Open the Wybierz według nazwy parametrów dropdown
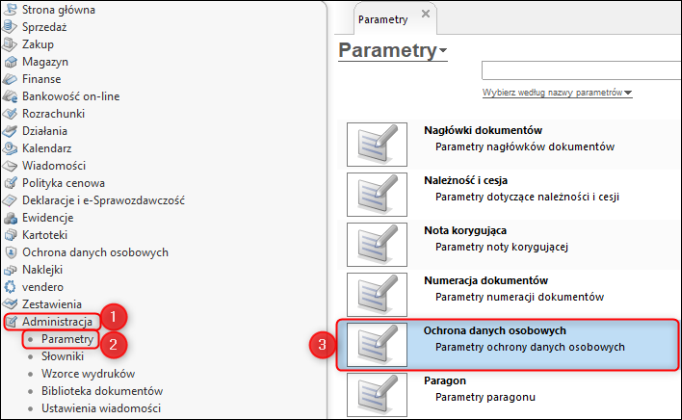 [557, 93]
